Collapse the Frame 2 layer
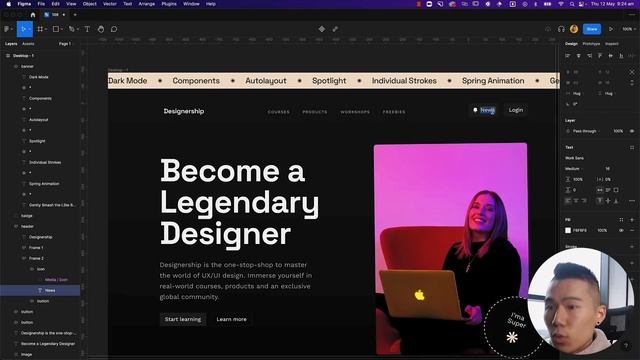Viewport: 640px width, 360px height. point(24,258)
